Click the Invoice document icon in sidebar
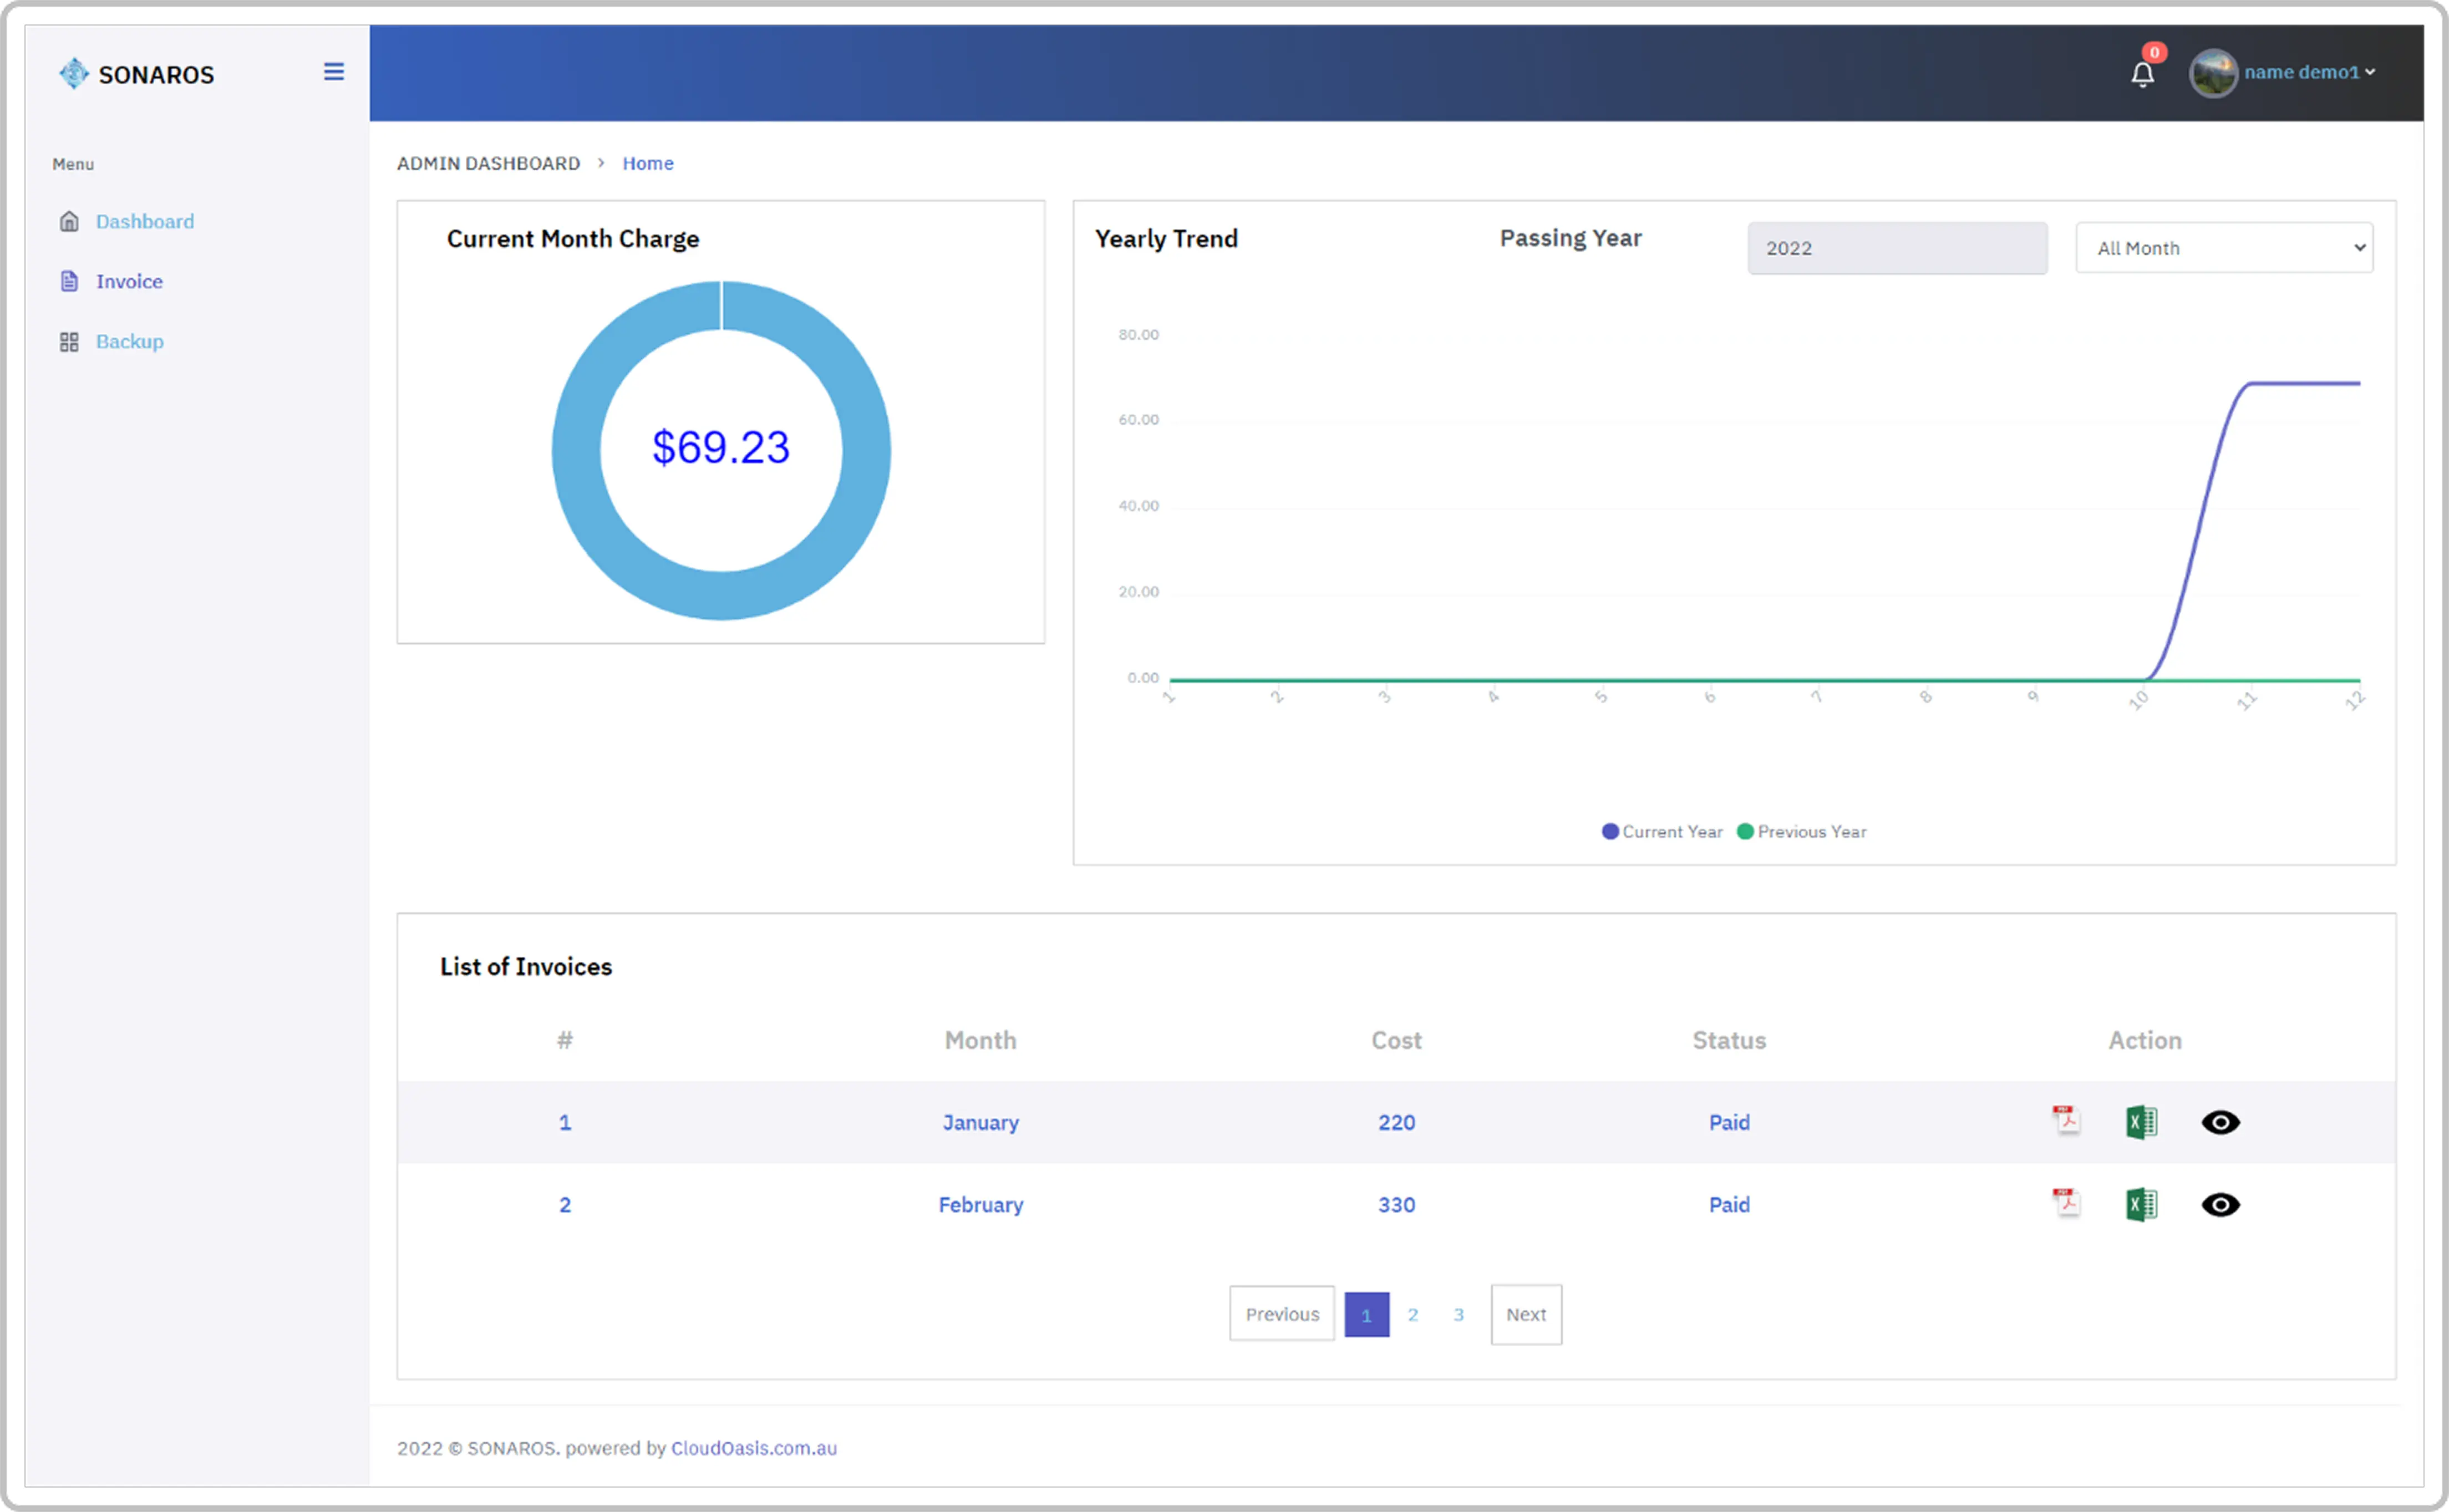The height and width of the screenshot is (1512, 2449). pos(69,281)
